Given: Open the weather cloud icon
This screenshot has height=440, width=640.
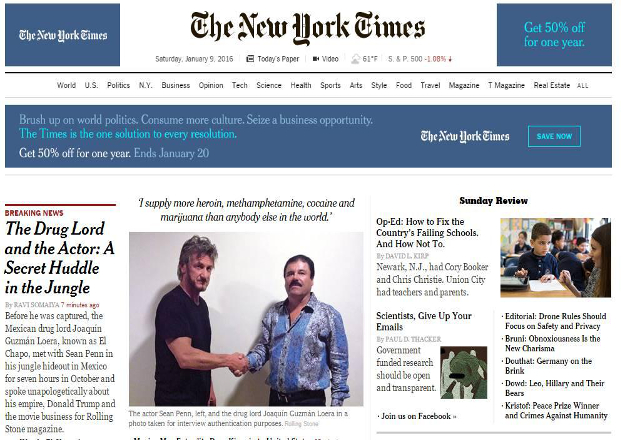Looking at the screenshot, I should (x=356, y=59).
